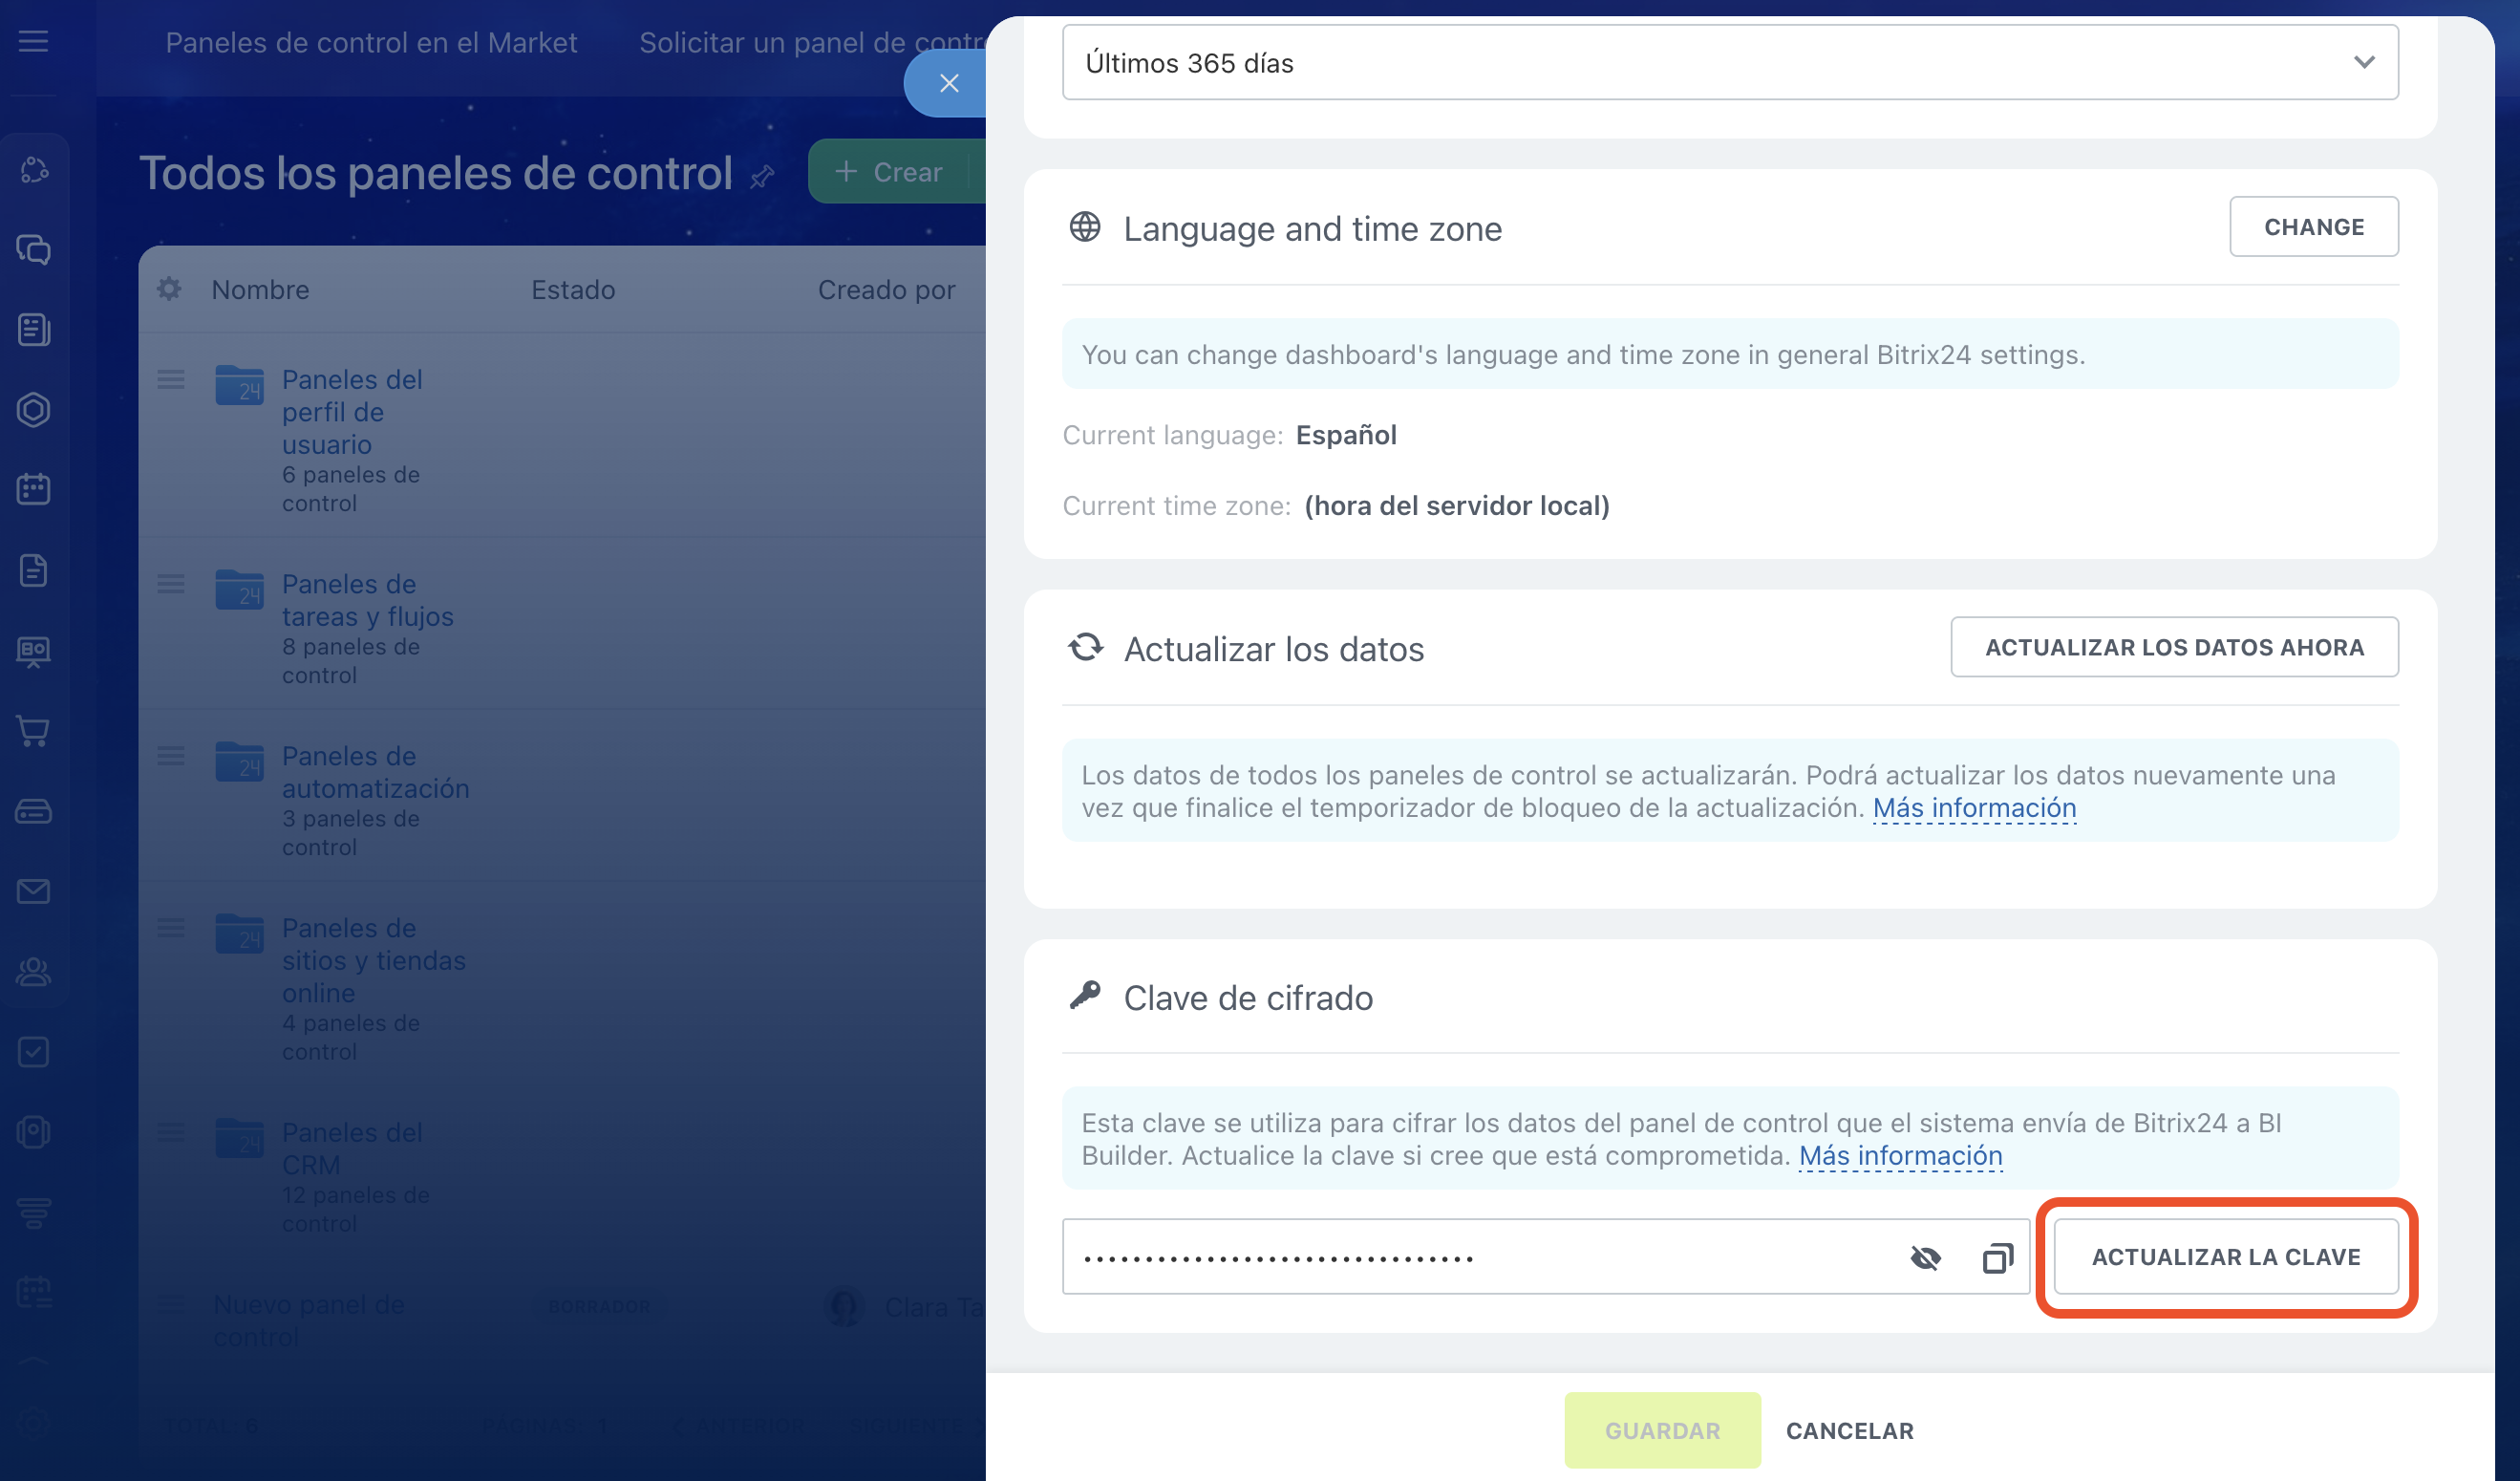Close the settings side panel
The image size is (2520, 1481).
[x=948, y=83]
